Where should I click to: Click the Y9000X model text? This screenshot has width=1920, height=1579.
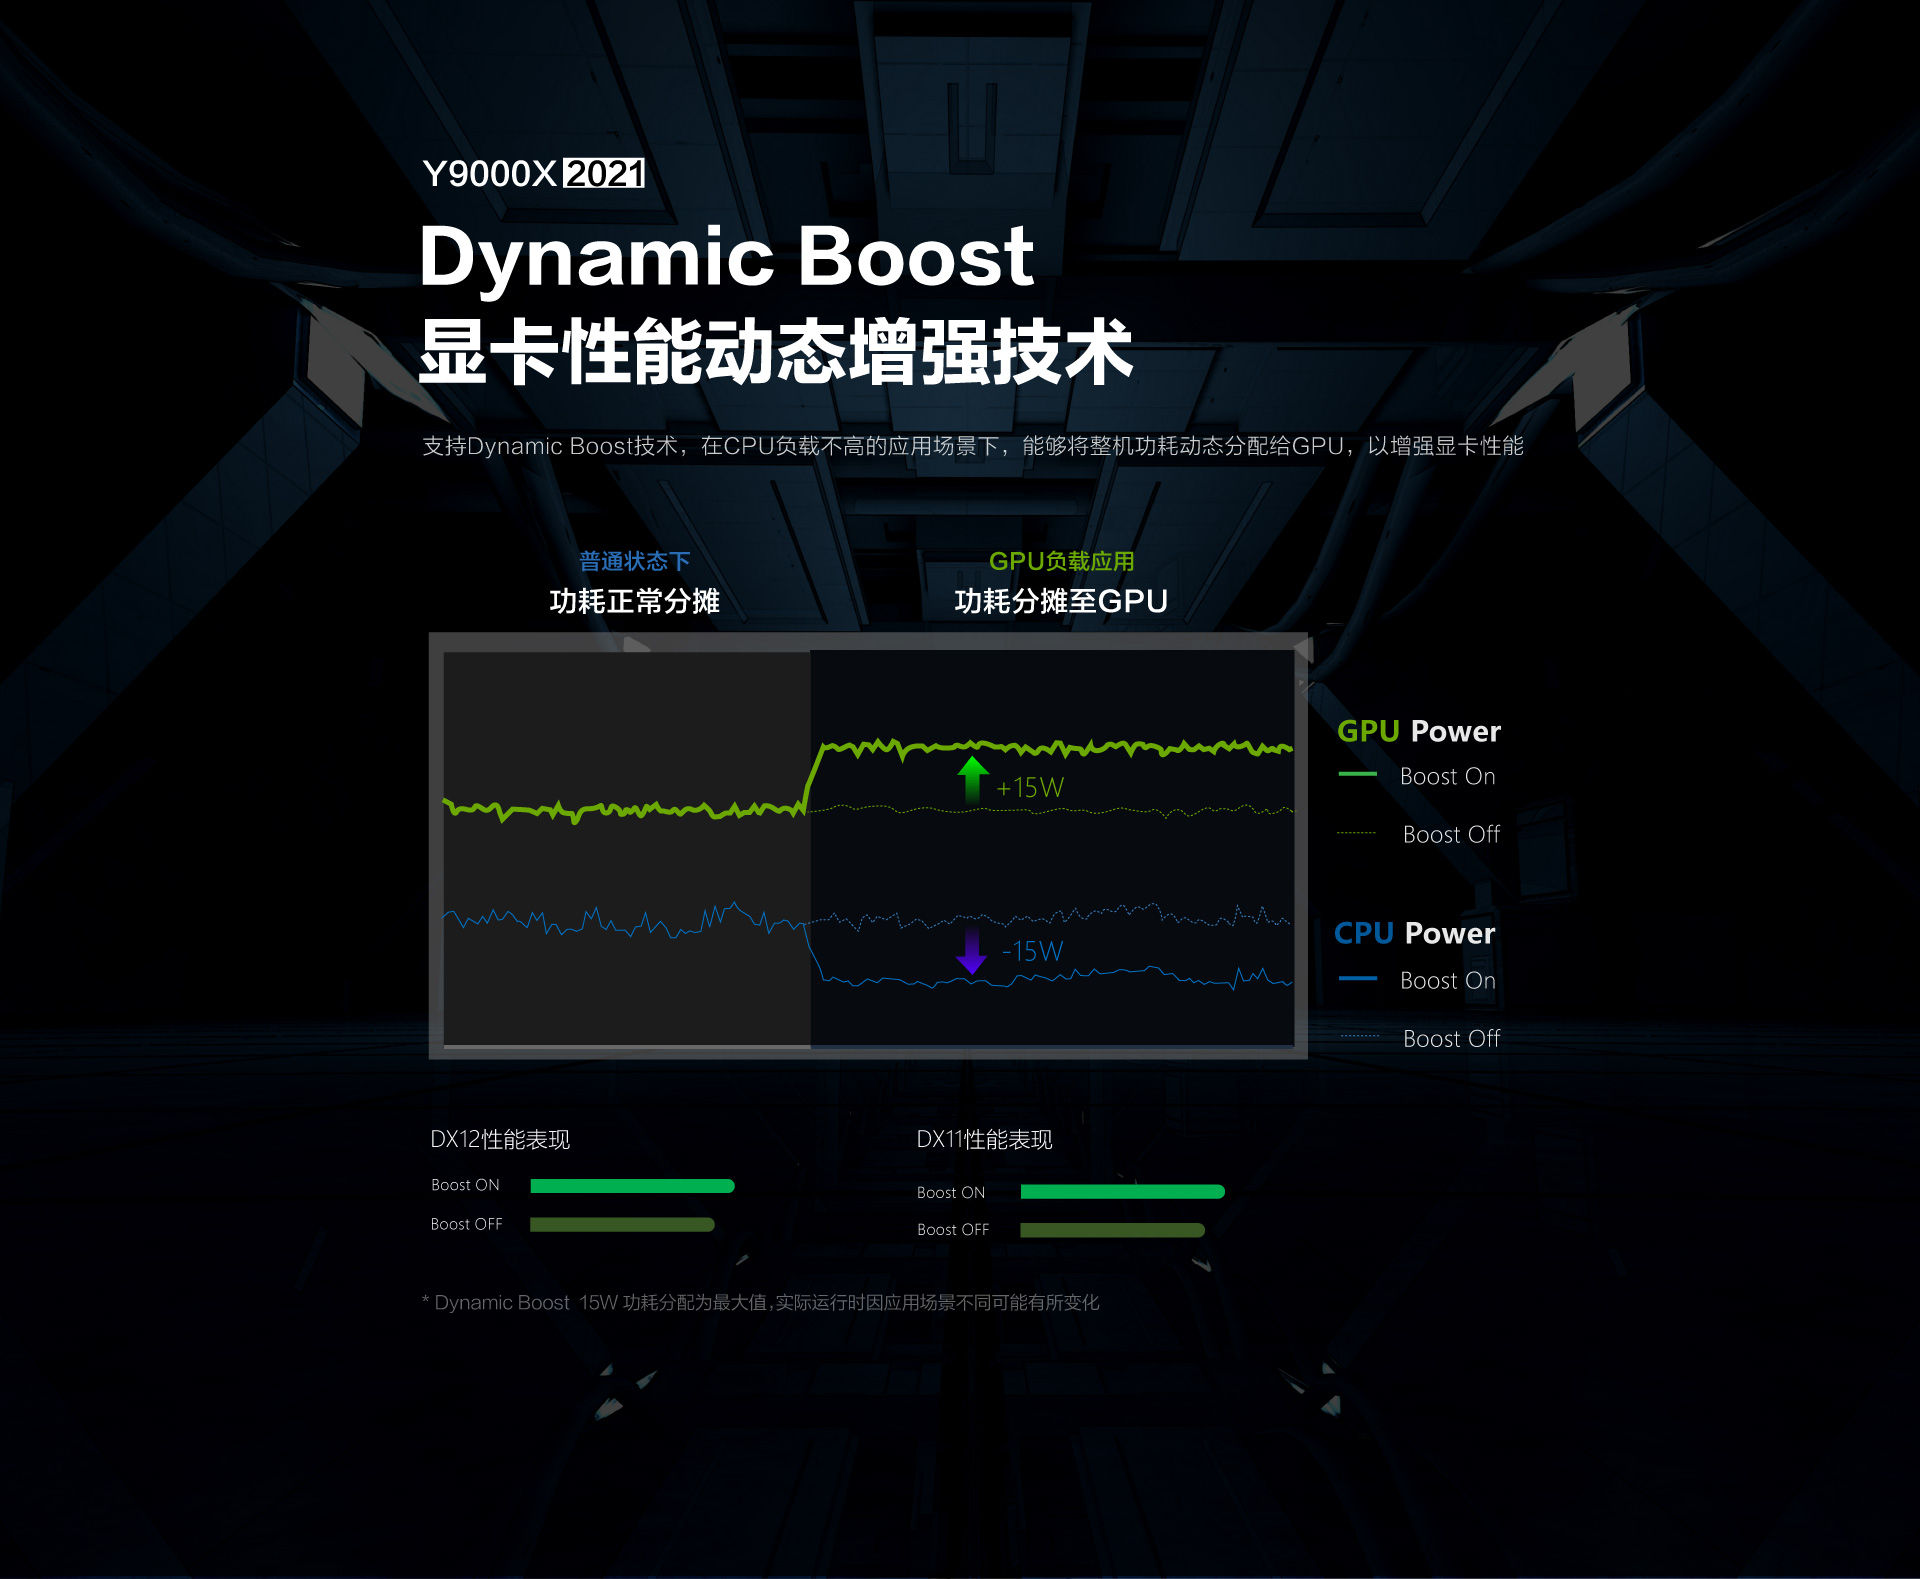(490, 174)
